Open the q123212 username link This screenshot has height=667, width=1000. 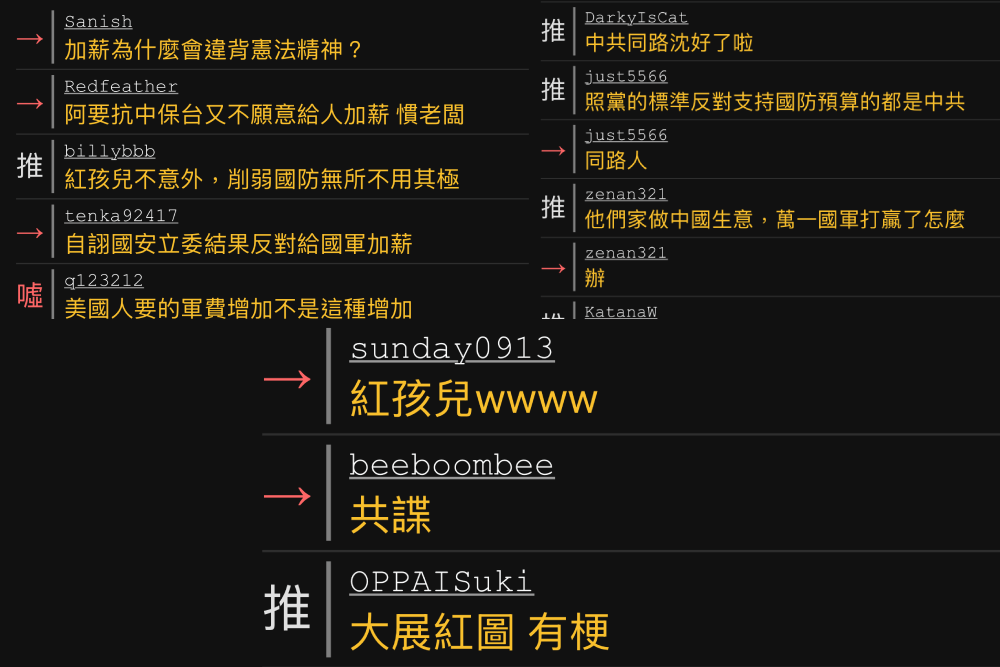[104, 281]
